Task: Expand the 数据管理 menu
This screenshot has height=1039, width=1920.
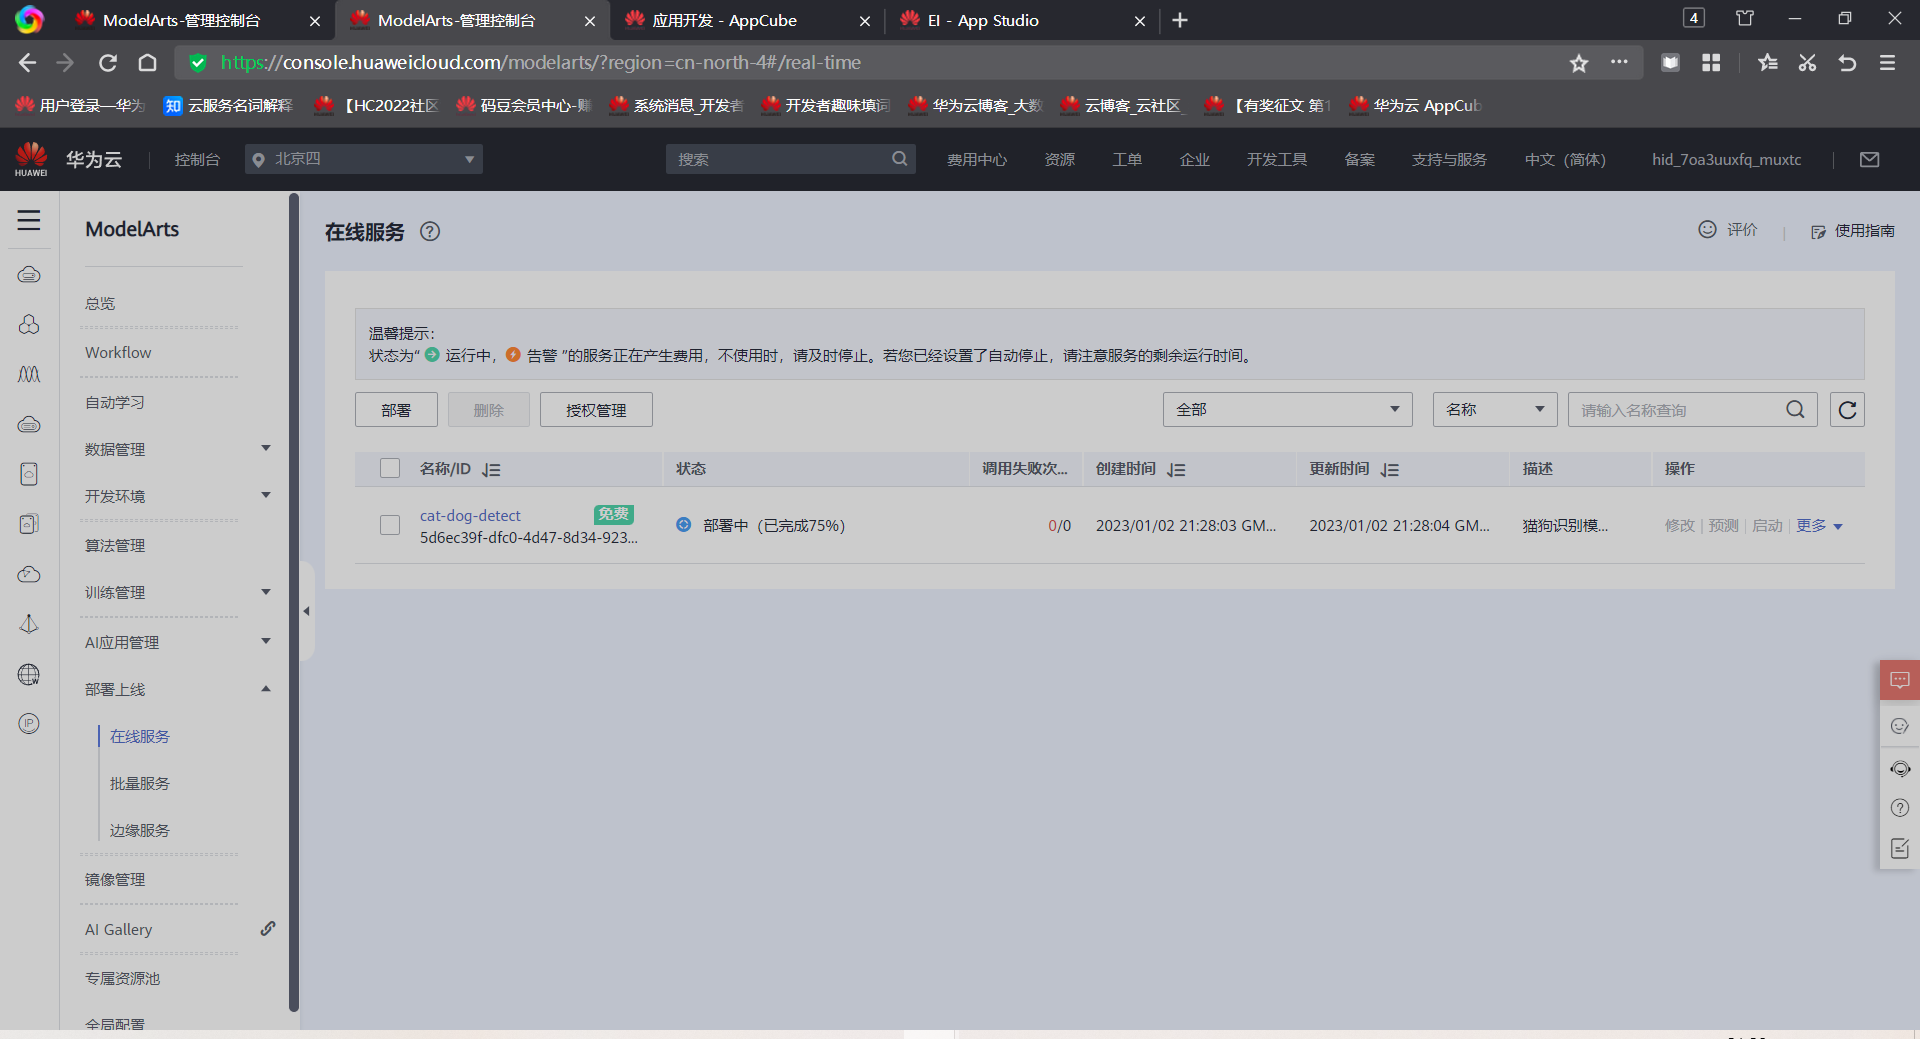Action: click(x=266, y=448)
